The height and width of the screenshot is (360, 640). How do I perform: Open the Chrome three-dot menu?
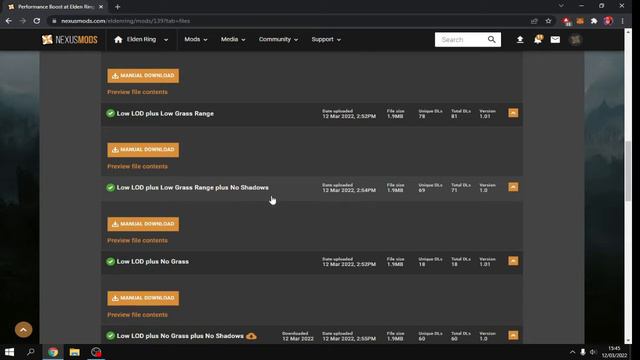pos(622,21)
